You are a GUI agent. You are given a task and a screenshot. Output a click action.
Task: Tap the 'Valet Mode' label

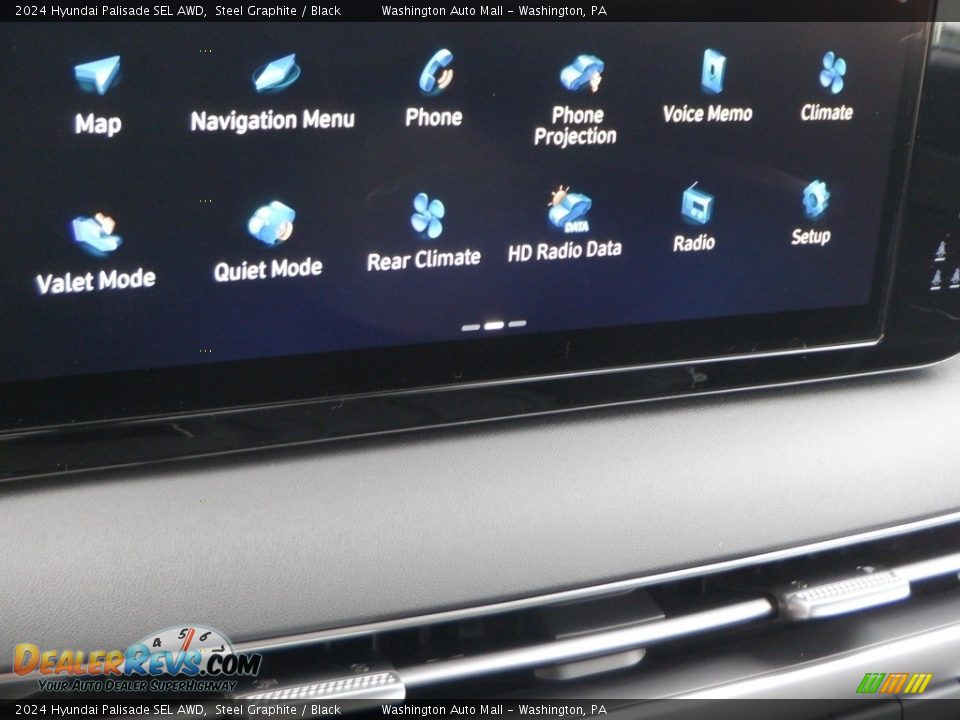pyautogui.click(x=96, y=281)
